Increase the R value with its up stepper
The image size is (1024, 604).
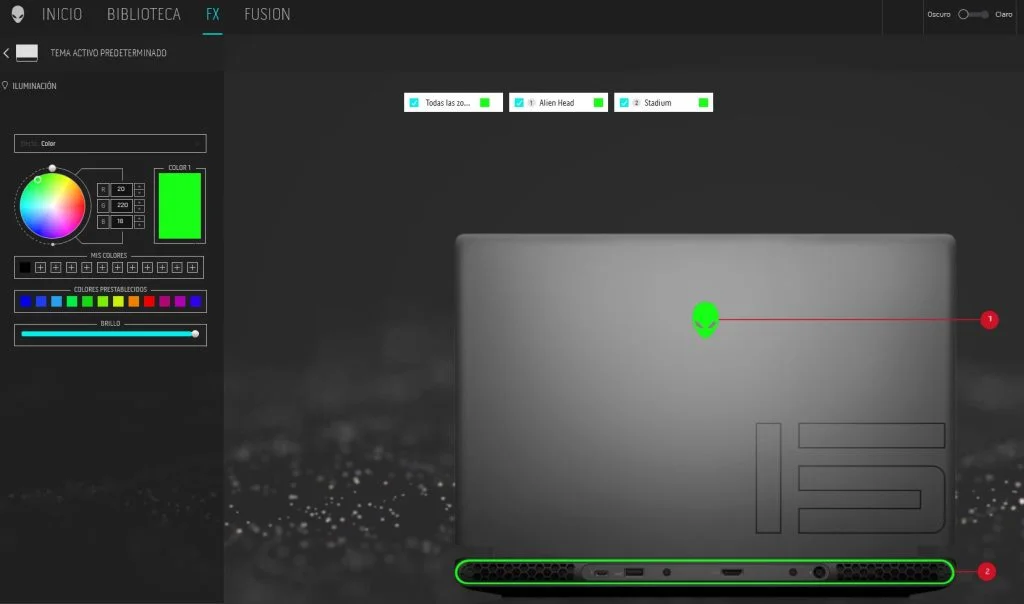(x=139, y=186)
